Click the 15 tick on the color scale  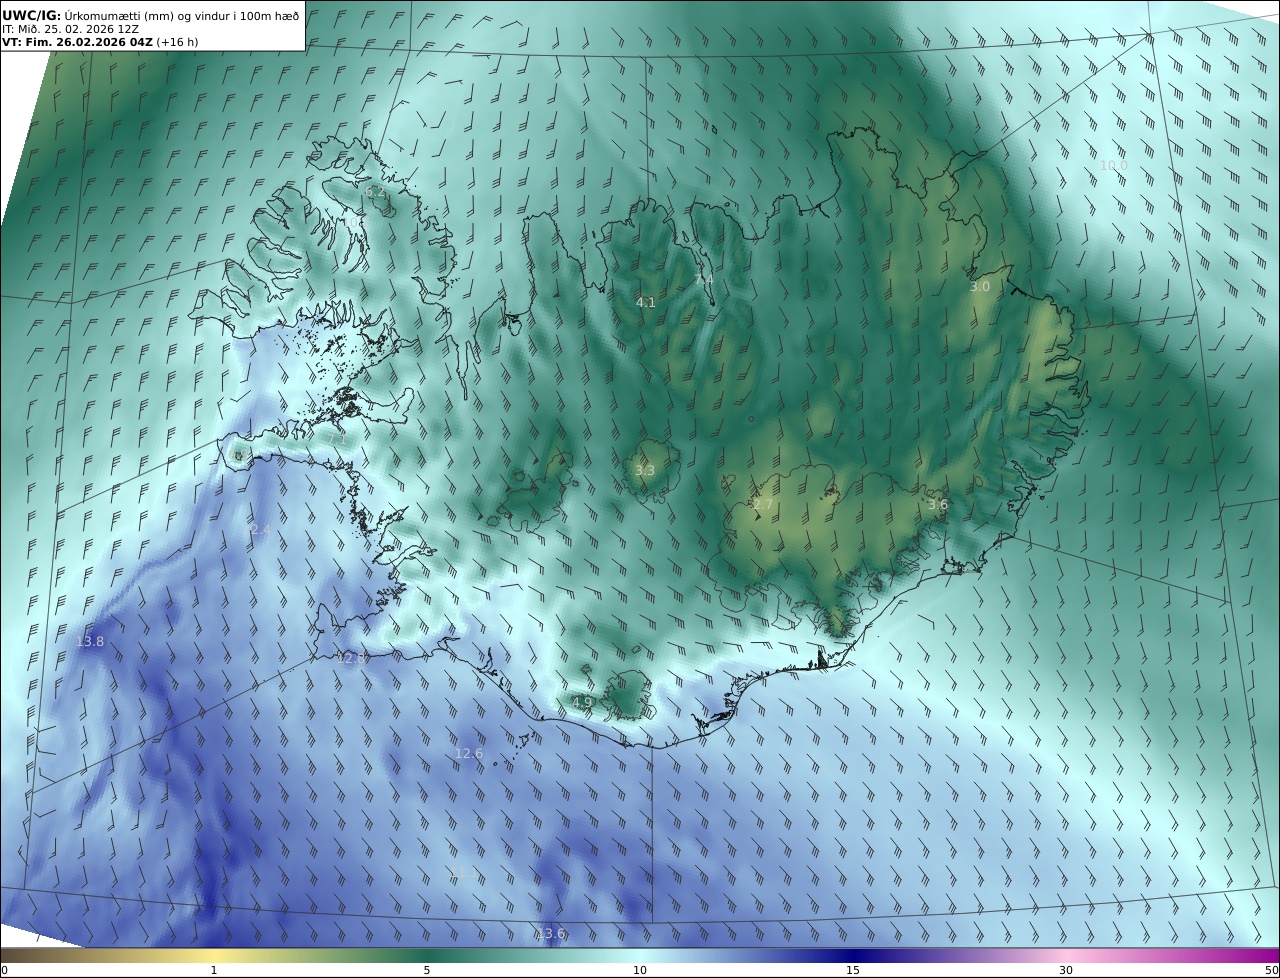[x=853, y=970]
